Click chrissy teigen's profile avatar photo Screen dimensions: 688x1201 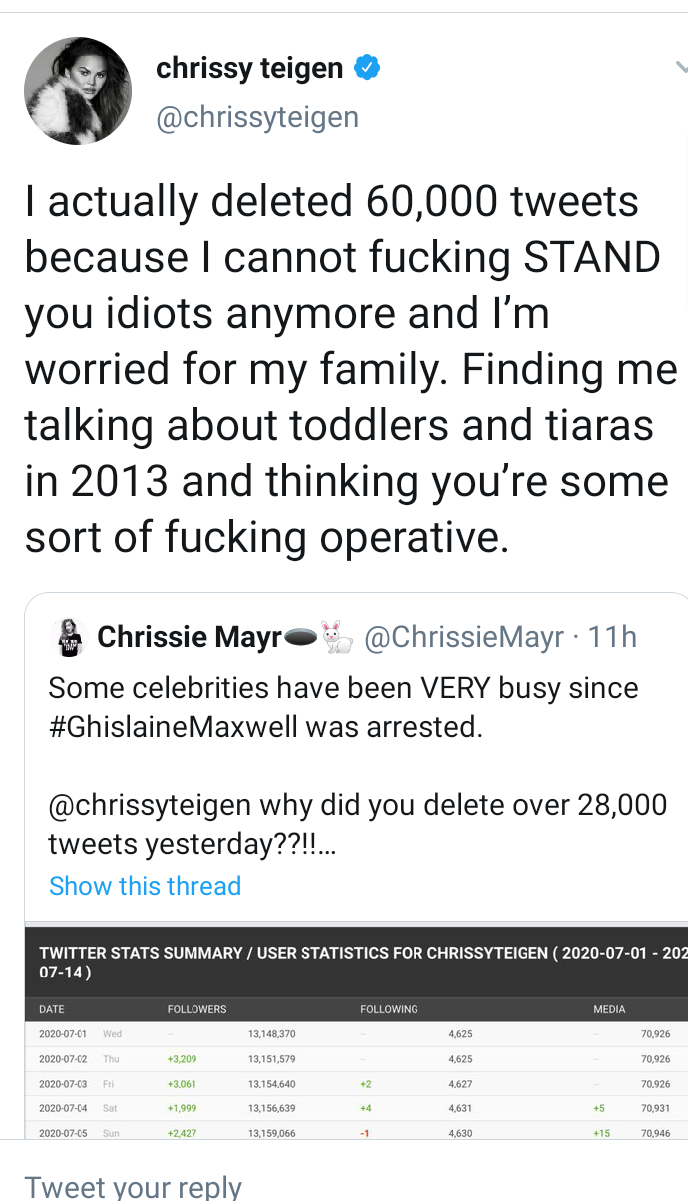coord(78,91)
